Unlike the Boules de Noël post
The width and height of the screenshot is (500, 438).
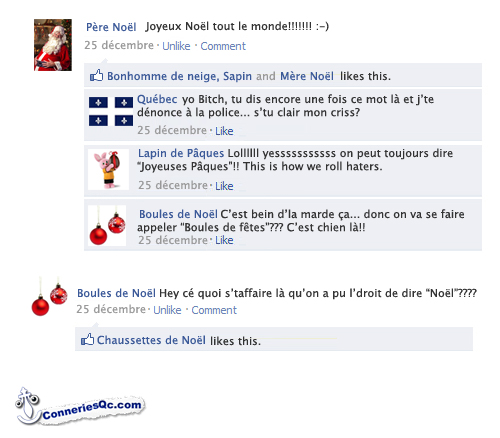[x=167, y=310]
